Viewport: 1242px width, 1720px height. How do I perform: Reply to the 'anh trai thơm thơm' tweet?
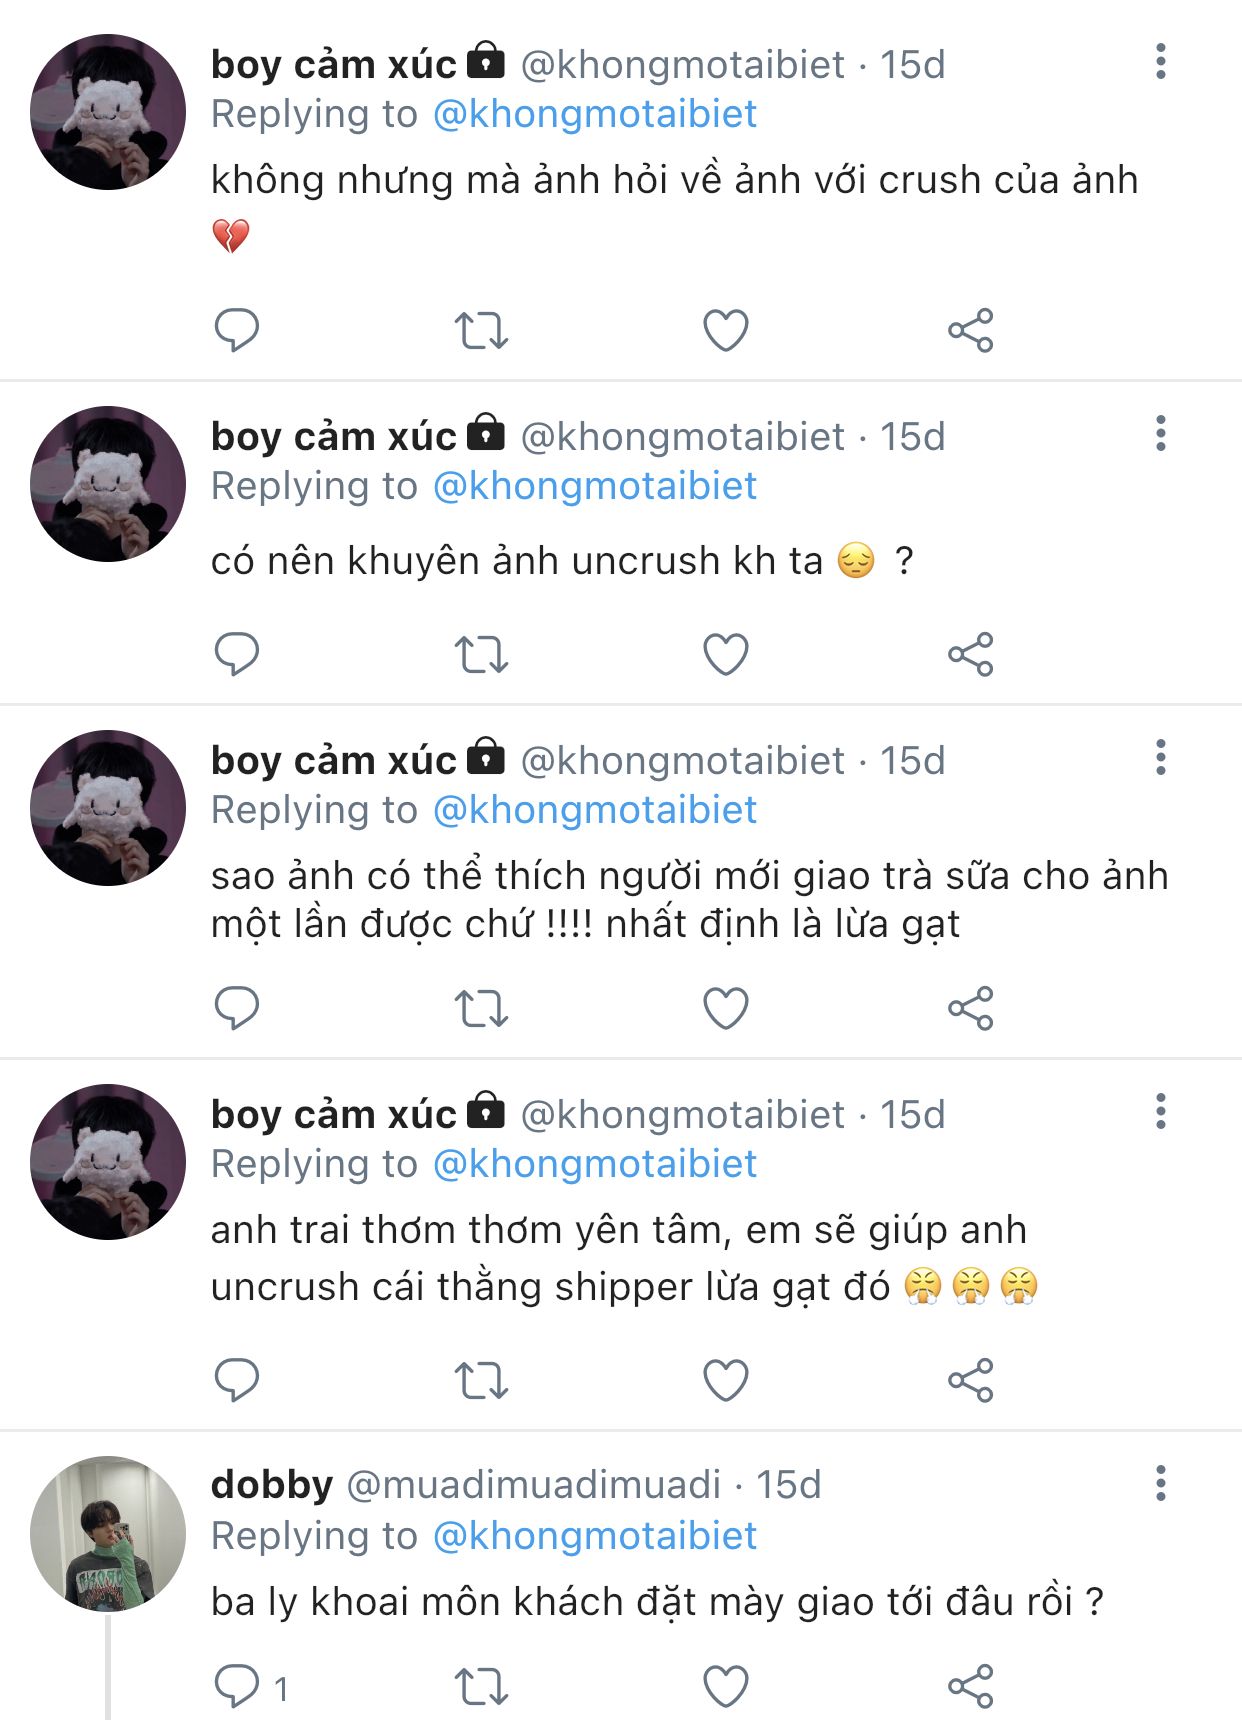pos(237,1380)
